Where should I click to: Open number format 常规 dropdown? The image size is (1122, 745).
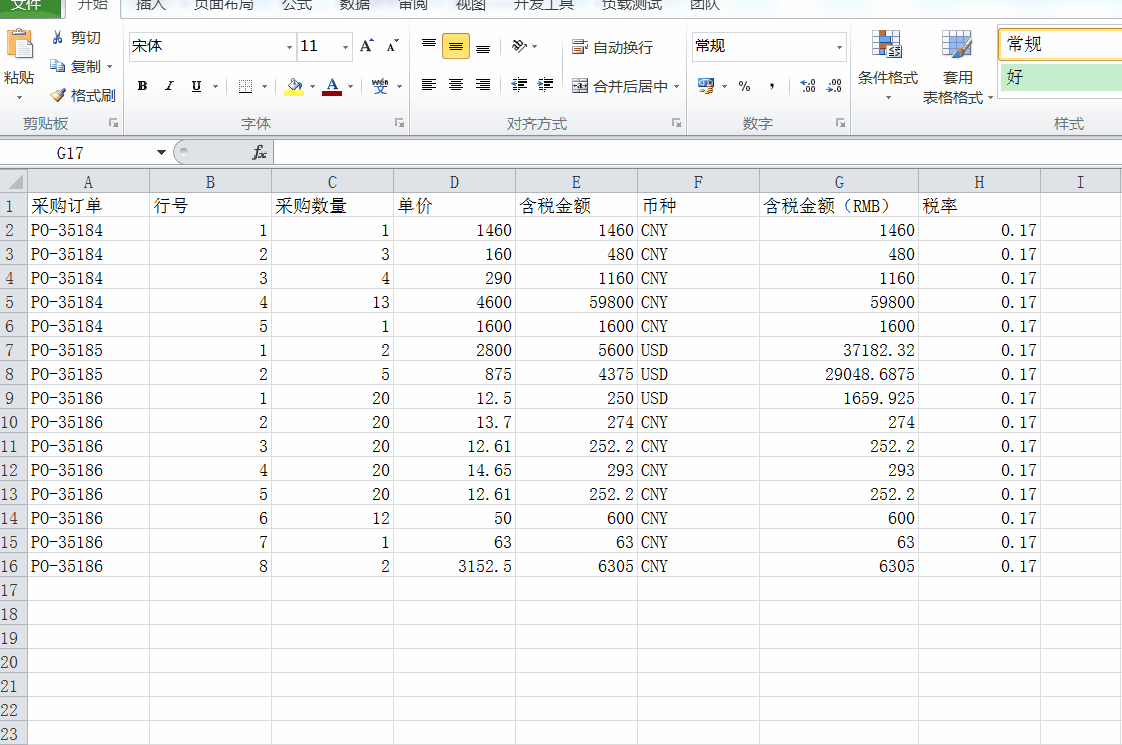[839, 47]
